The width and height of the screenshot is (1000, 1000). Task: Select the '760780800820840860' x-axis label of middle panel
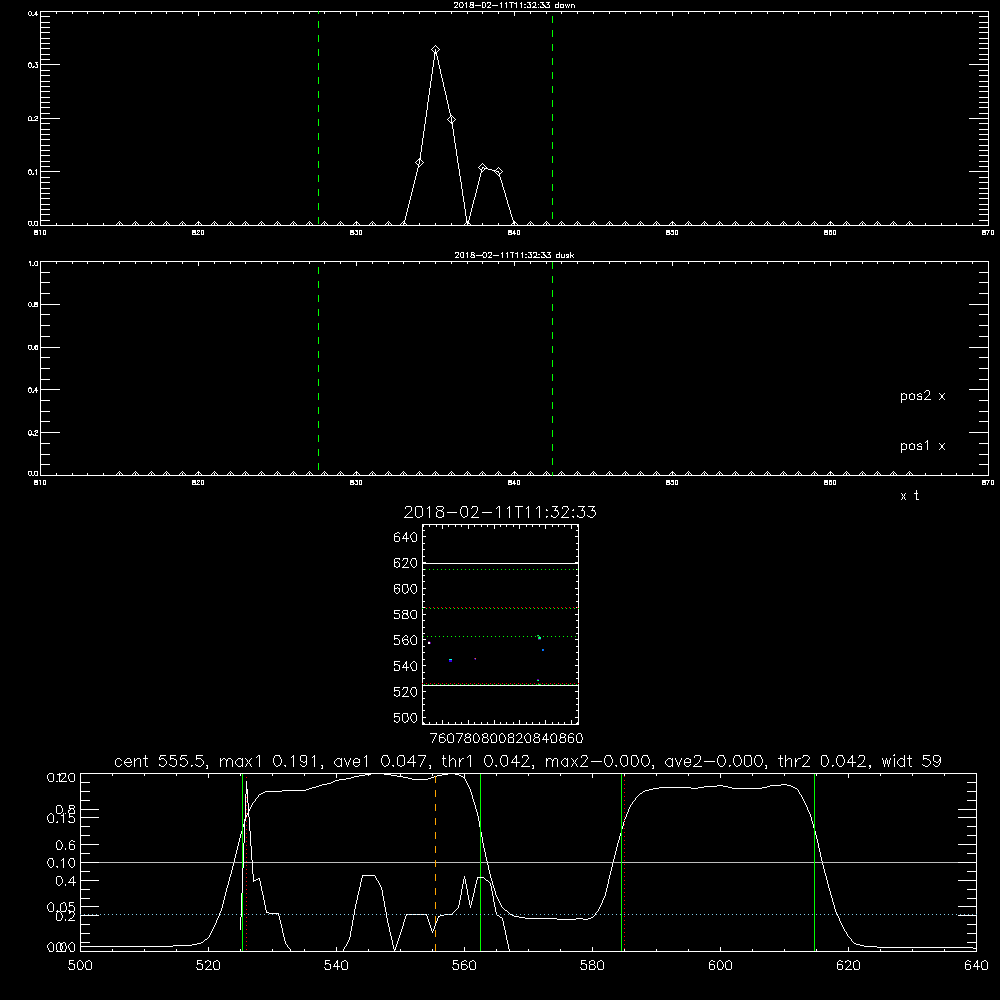point(506,739)
